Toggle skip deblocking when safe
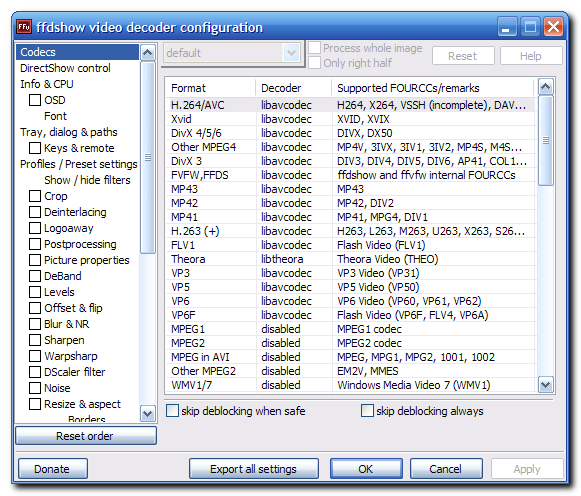This screenshot has height=496, width=581. (172, 411)
